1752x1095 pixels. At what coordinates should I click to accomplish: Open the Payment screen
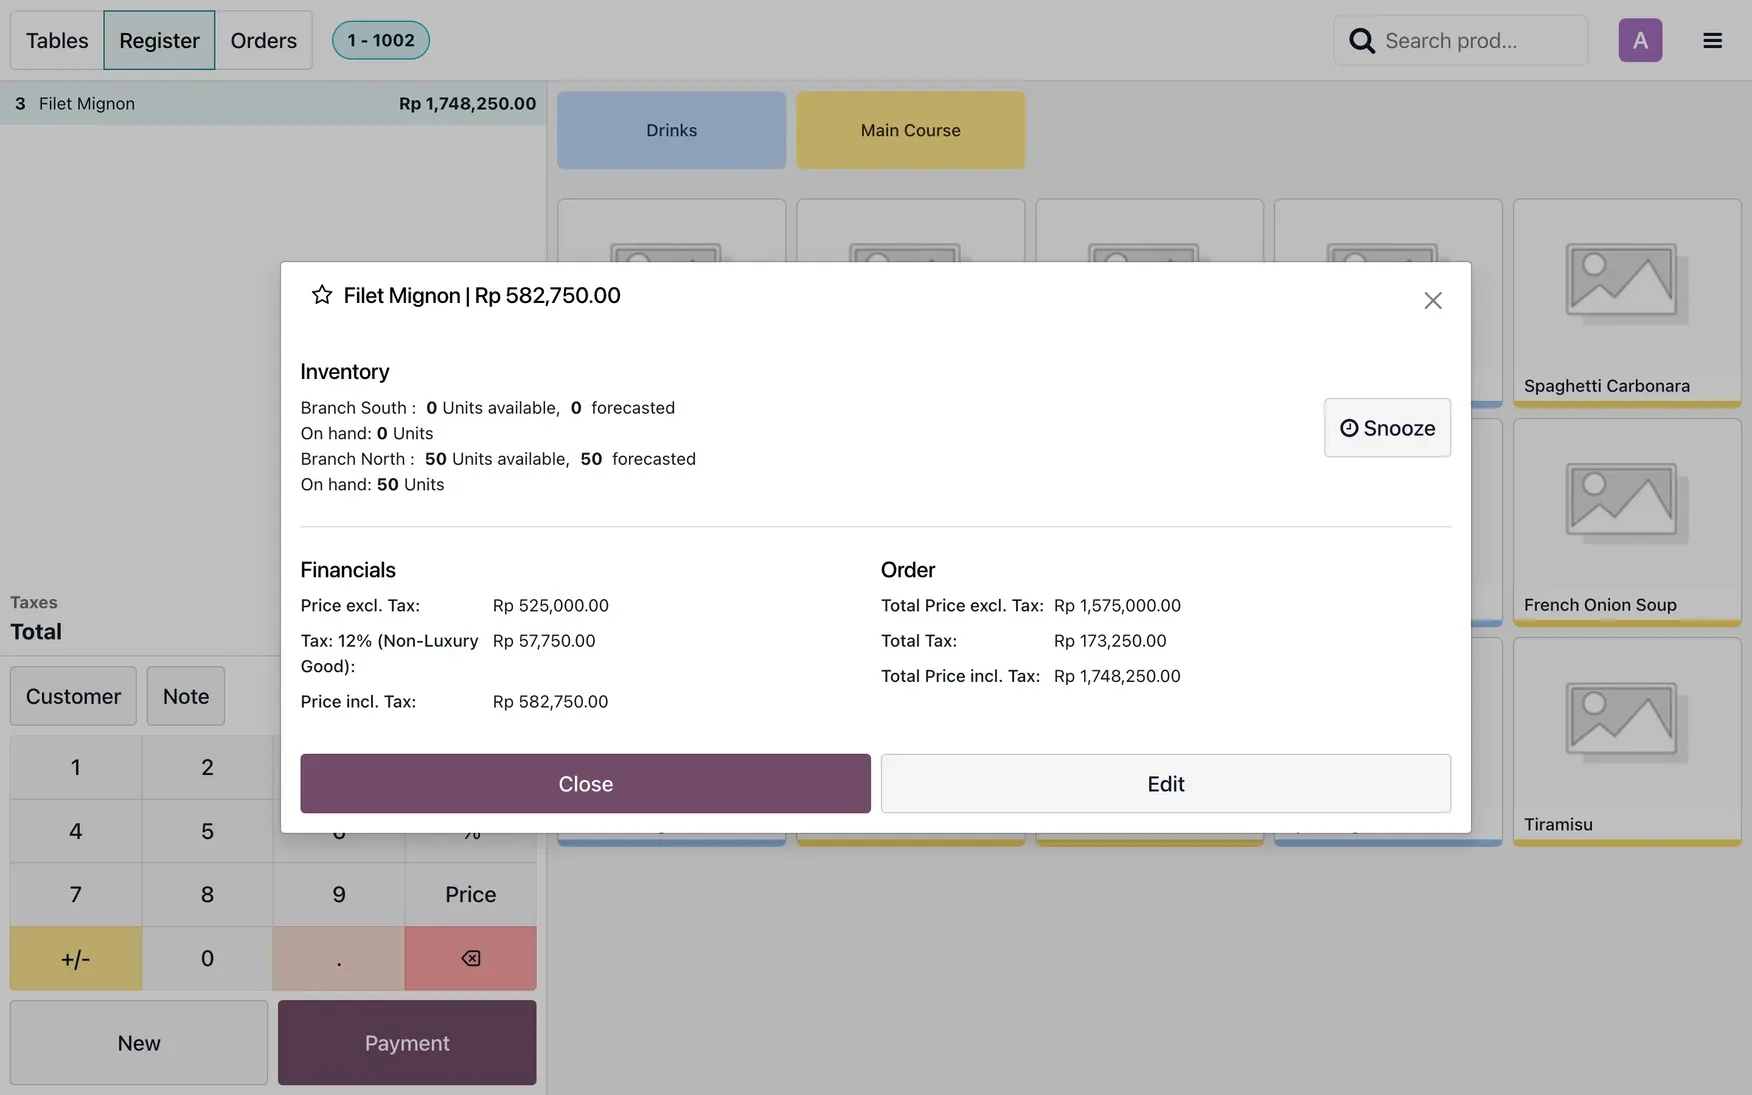(407, 1042)
